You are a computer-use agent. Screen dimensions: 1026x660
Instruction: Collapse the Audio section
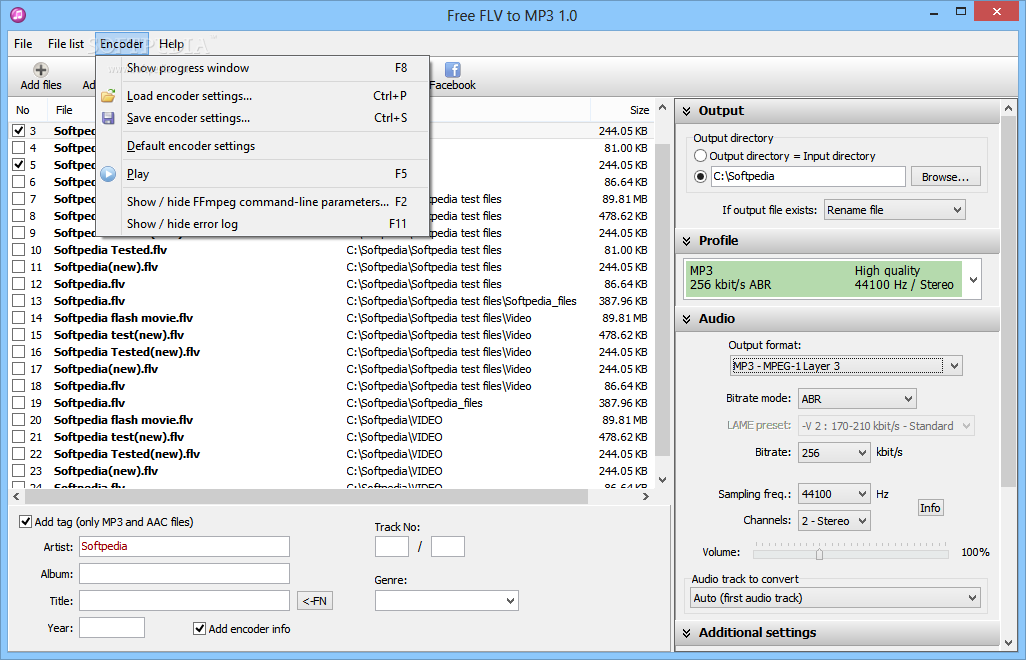coord(686,319)
